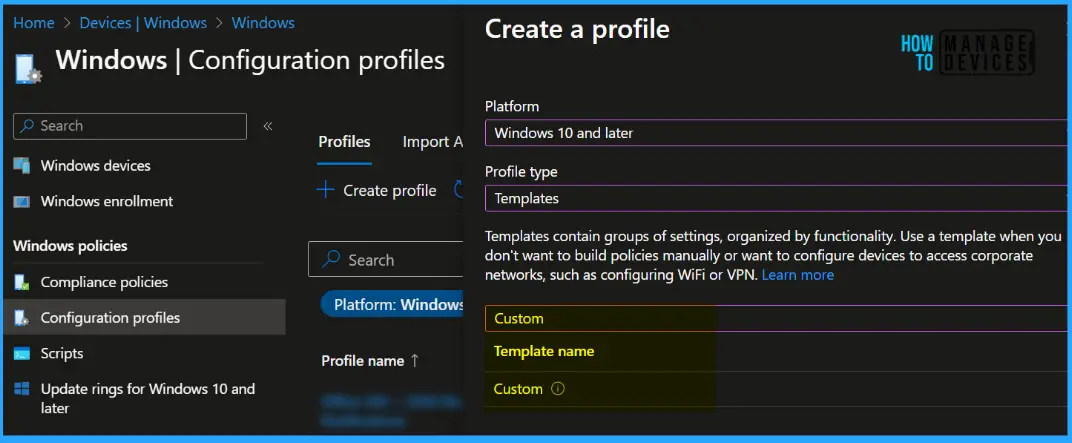This screenshot has height=443, width=1072.
Task: Click the Scripts icon
Action: tap(22, 353)
